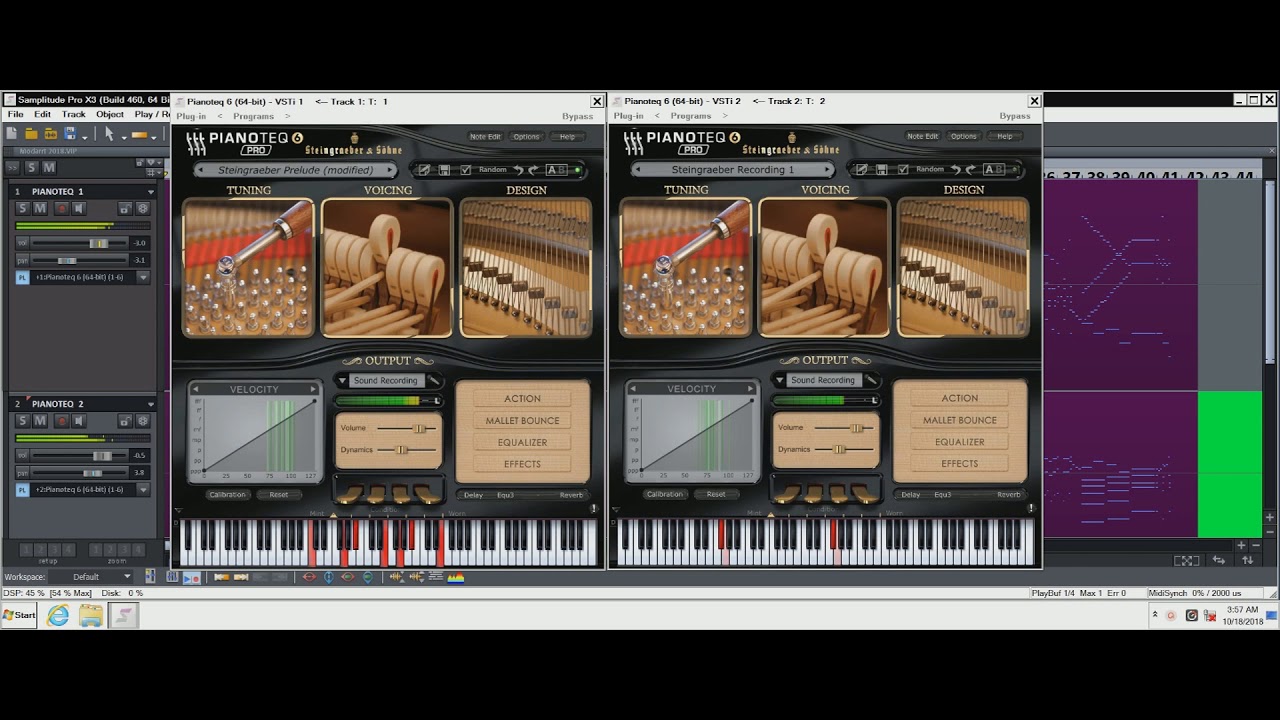
Task: Click Note Edit button in VSTi 1
Action: pos(485,137)
